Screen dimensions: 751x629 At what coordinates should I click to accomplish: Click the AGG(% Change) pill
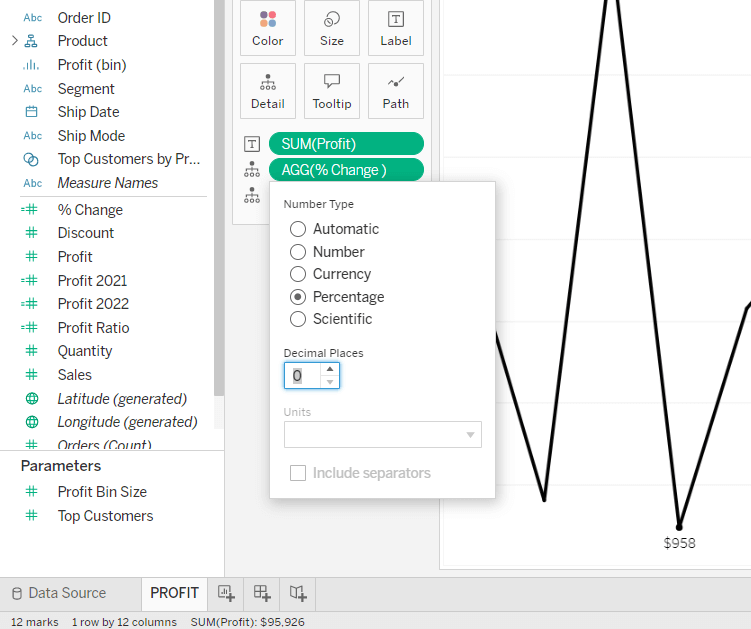point(346,170)
